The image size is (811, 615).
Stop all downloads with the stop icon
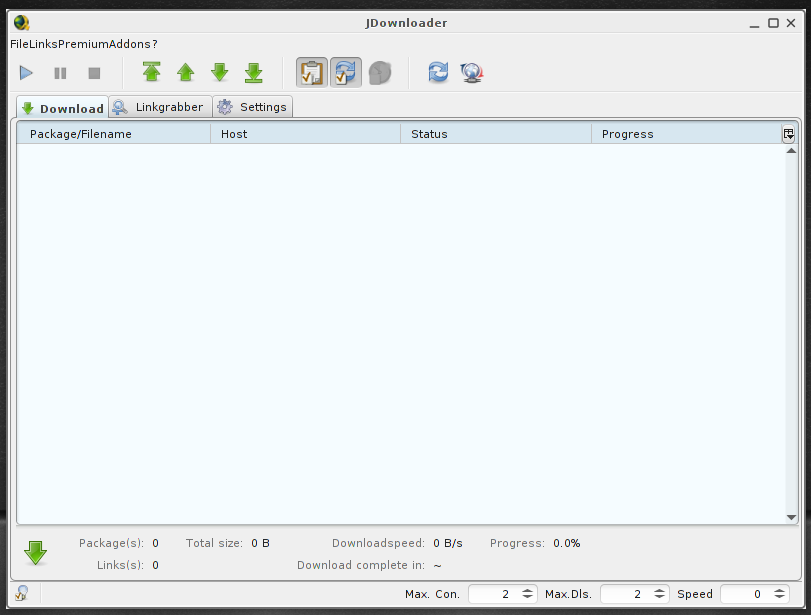(x=94, y=73)
